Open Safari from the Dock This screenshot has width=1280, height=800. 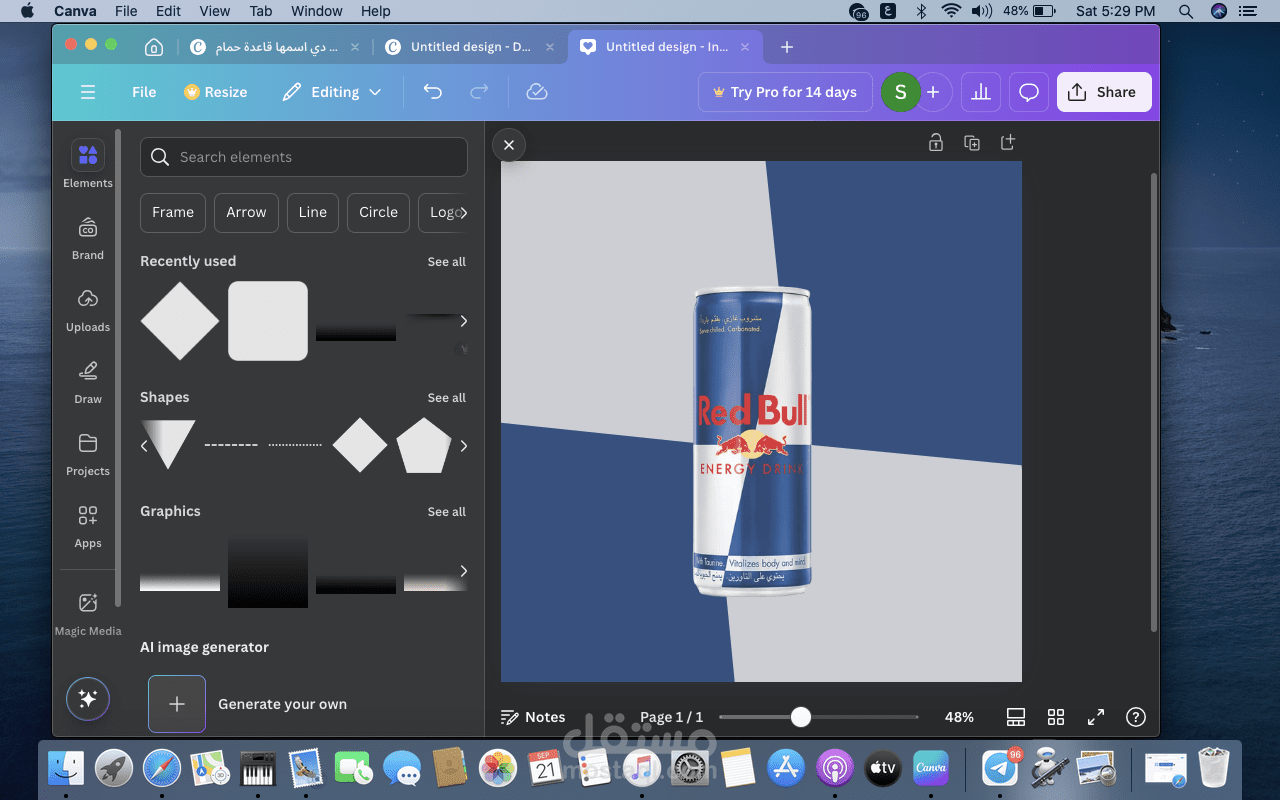pos(162,768)
